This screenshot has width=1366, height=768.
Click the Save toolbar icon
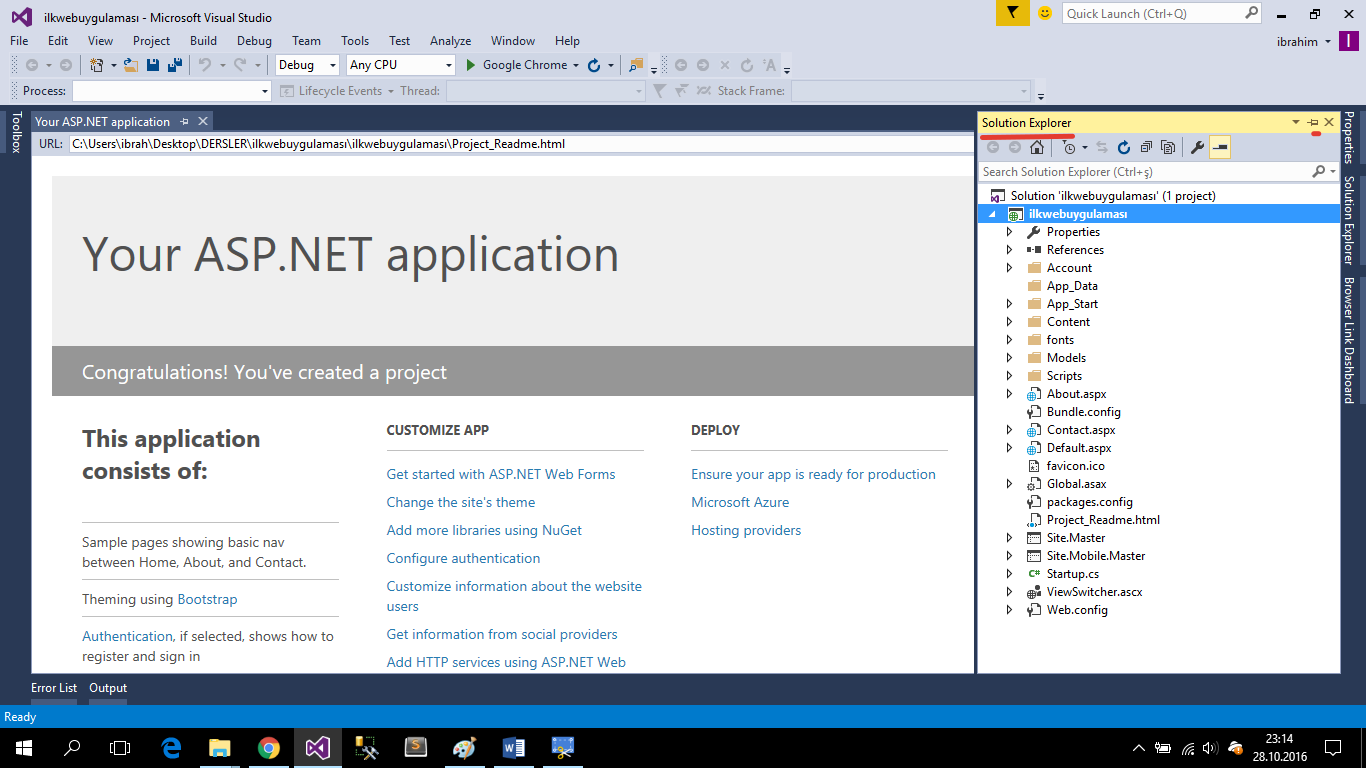pyautogui.click(x=153, y=65)
